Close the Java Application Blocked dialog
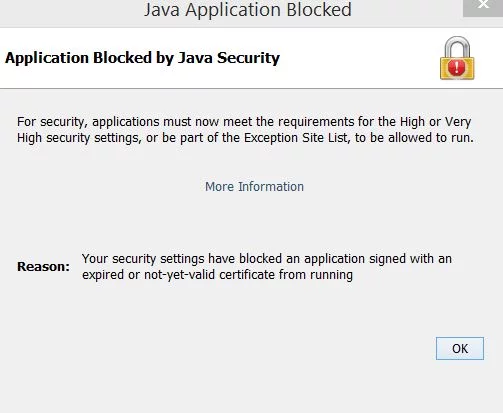This screenshot has width=503, height=413. click(x=483, y=6)
